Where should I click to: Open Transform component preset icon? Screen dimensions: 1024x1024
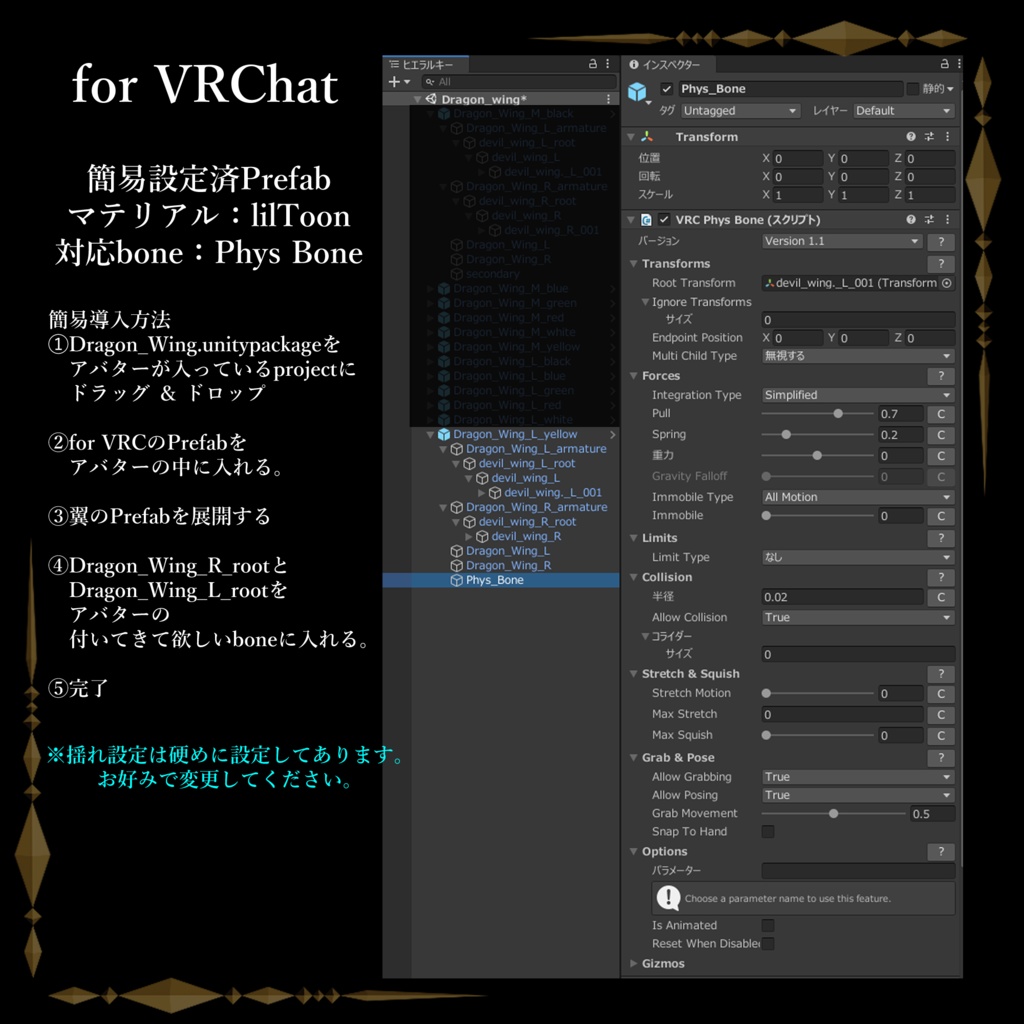(x=929, y=136)
